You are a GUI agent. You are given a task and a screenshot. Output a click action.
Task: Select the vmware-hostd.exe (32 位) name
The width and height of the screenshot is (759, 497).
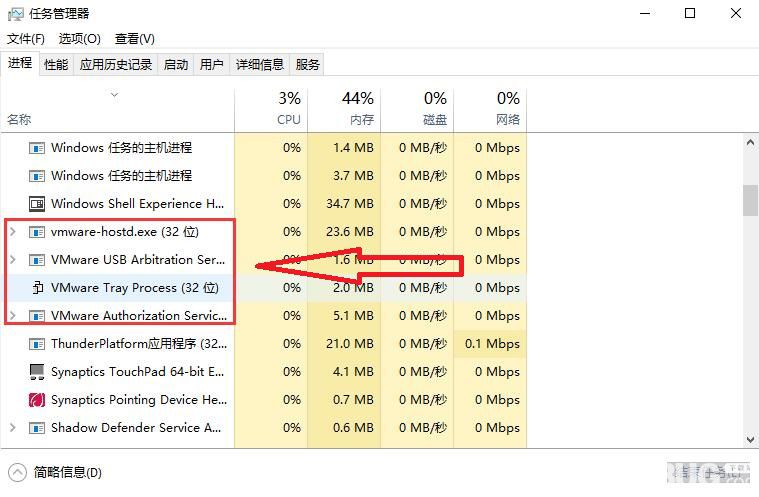point(125,232)
